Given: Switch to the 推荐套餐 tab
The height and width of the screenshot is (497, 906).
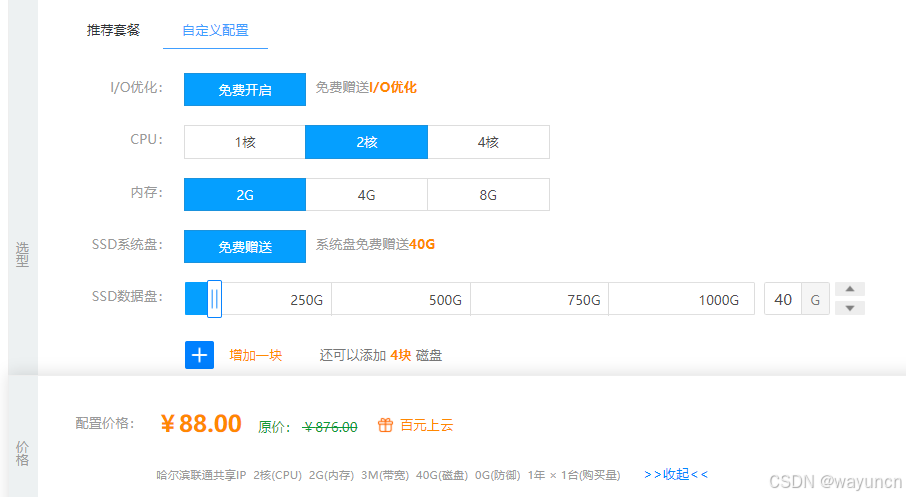Looking at the screenshot, I should [x=113, y=30].
